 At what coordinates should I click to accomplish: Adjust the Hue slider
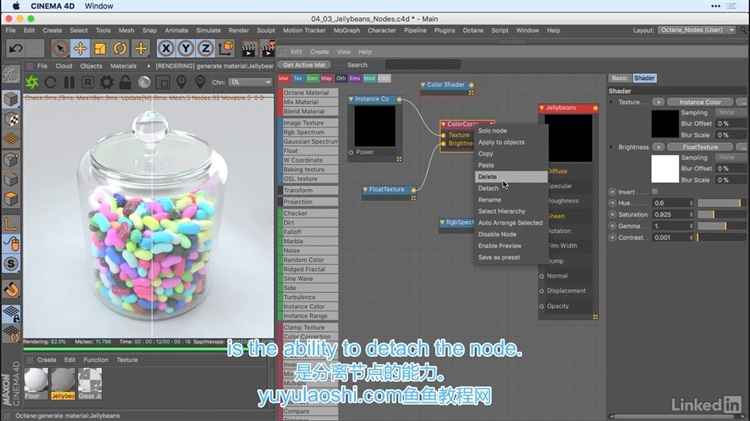719,203
